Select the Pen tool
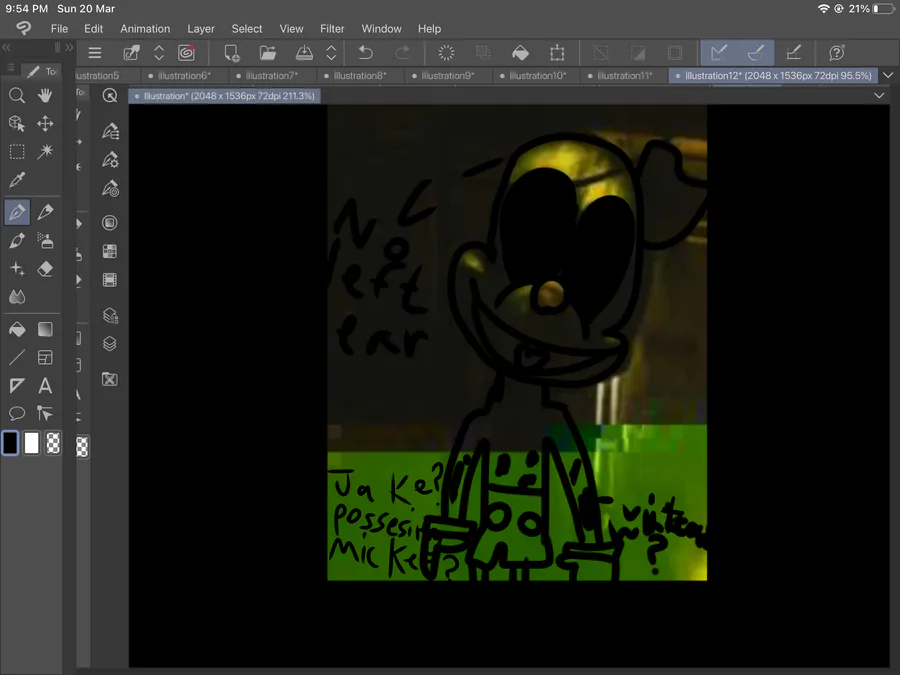900x675 pixels. (17, 212)
